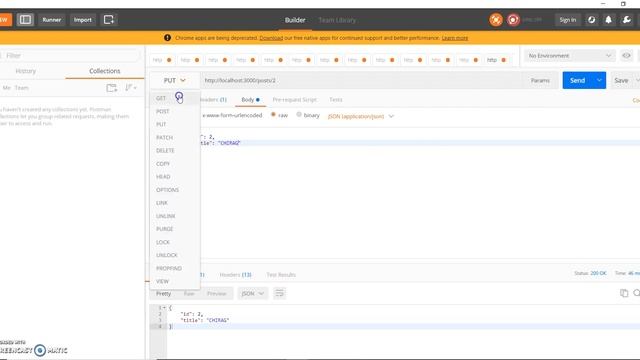
Task: Choose COPY from the method list
Action: pos(175,164)
